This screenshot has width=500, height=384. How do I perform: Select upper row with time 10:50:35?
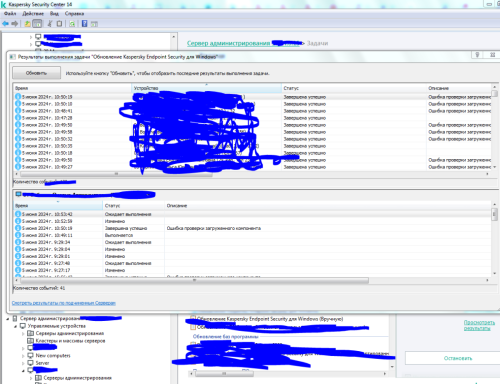coord(252,146)
